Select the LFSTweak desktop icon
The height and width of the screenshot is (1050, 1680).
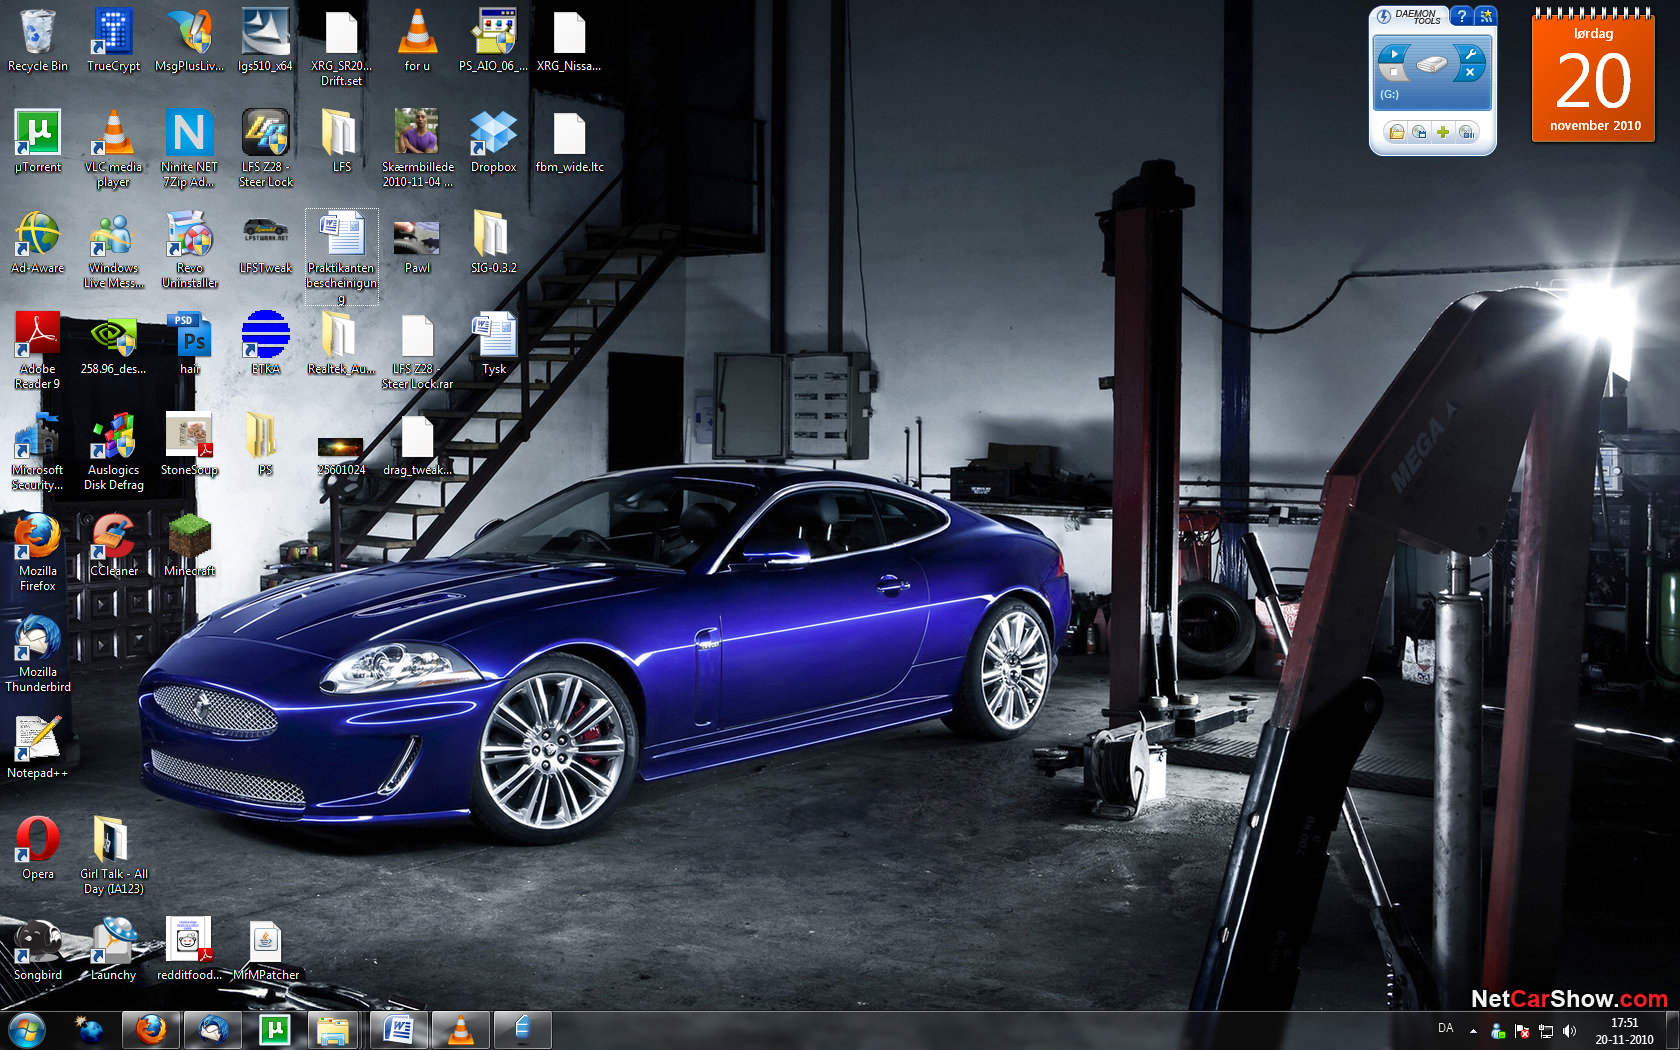(x=265, y=243)
